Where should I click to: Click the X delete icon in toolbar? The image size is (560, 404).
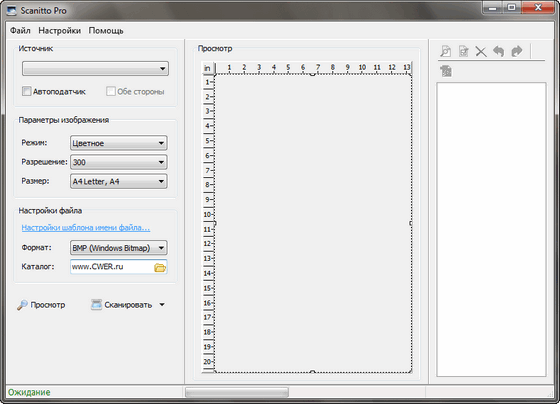(x=481, y=51)
